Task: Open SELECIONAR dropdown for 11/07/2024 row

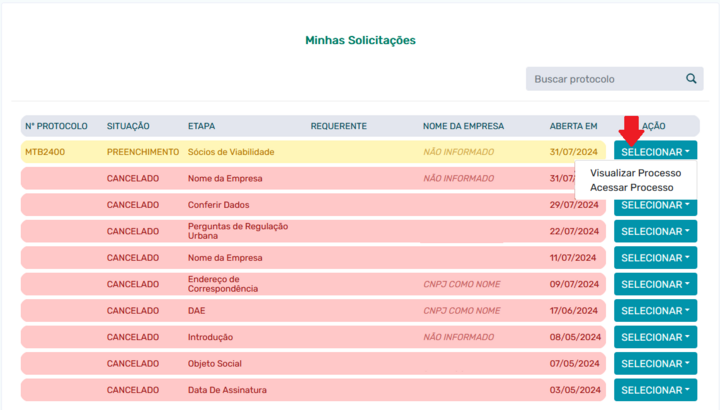Action: click(x=655, y=258)
